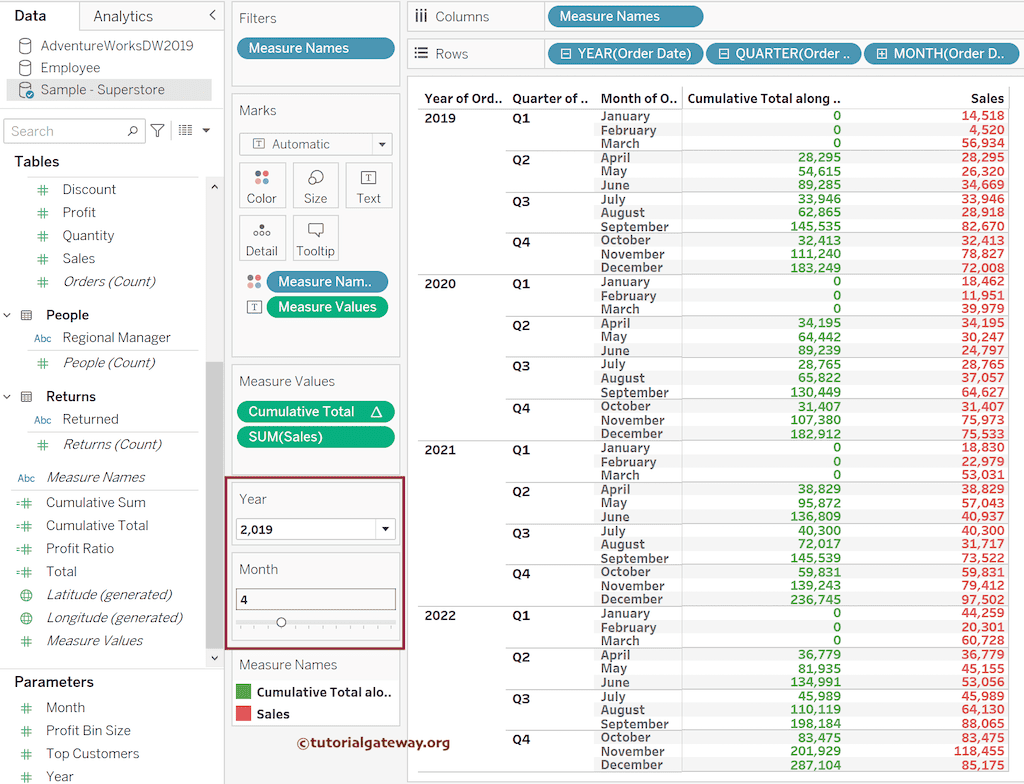Open the Automatic mark type dropdown
Image resolution: width=1024 pixels, height=784 pixels.
pyautogui.click(x=381, y=144)
